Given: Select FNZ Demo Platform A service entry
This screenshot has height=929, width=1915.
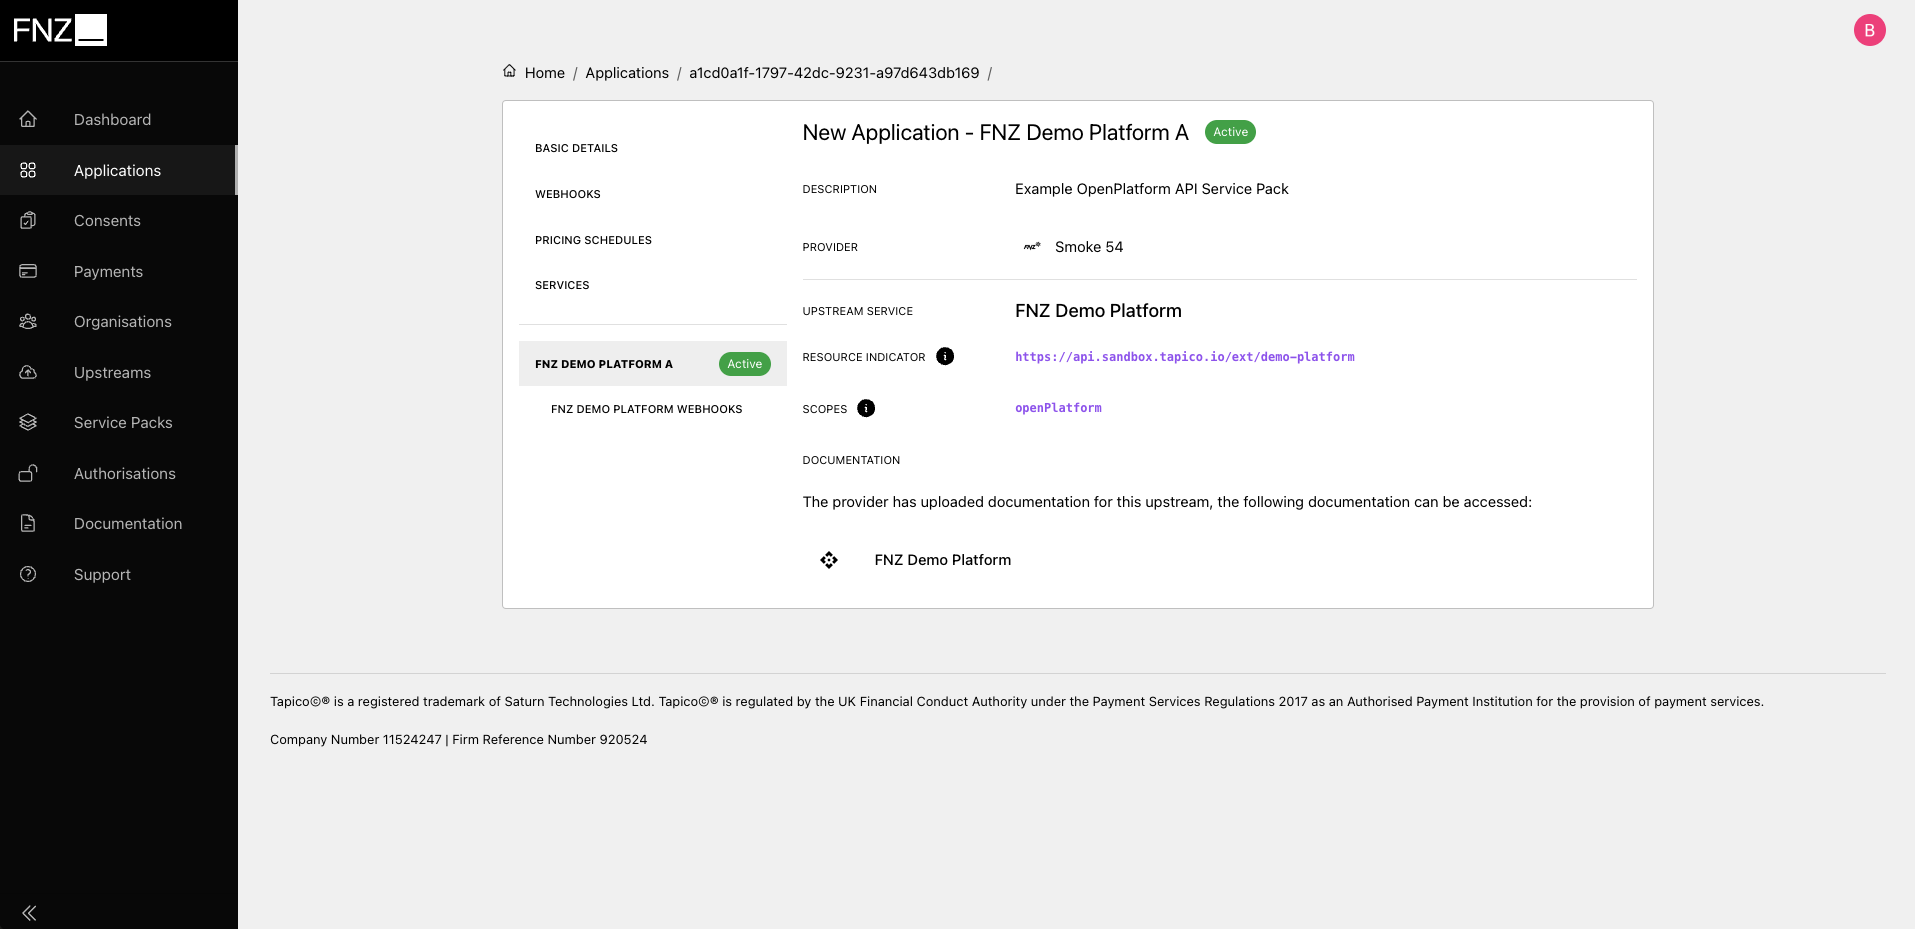Looking at the screenshot, I should coord(652,364).
